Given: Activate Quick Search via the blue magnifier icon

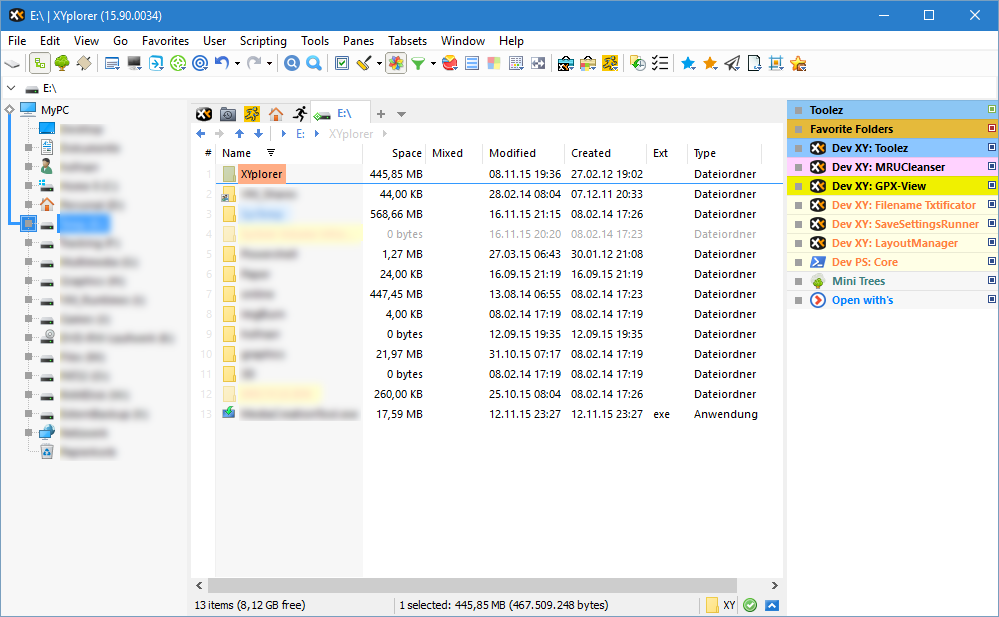Looking at the screenshot, I should [x=314, y=62].
